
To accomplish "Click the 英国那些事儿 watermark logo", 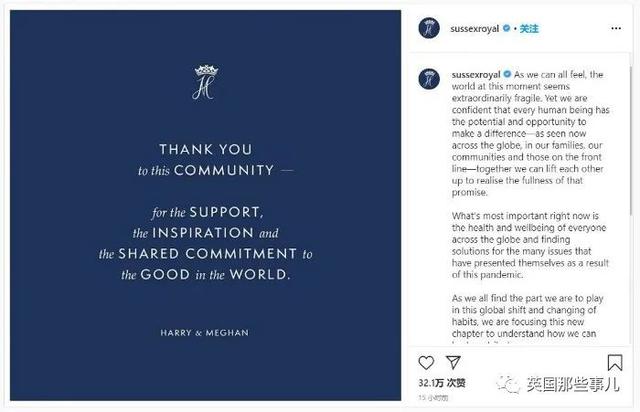I will point(558,384).
